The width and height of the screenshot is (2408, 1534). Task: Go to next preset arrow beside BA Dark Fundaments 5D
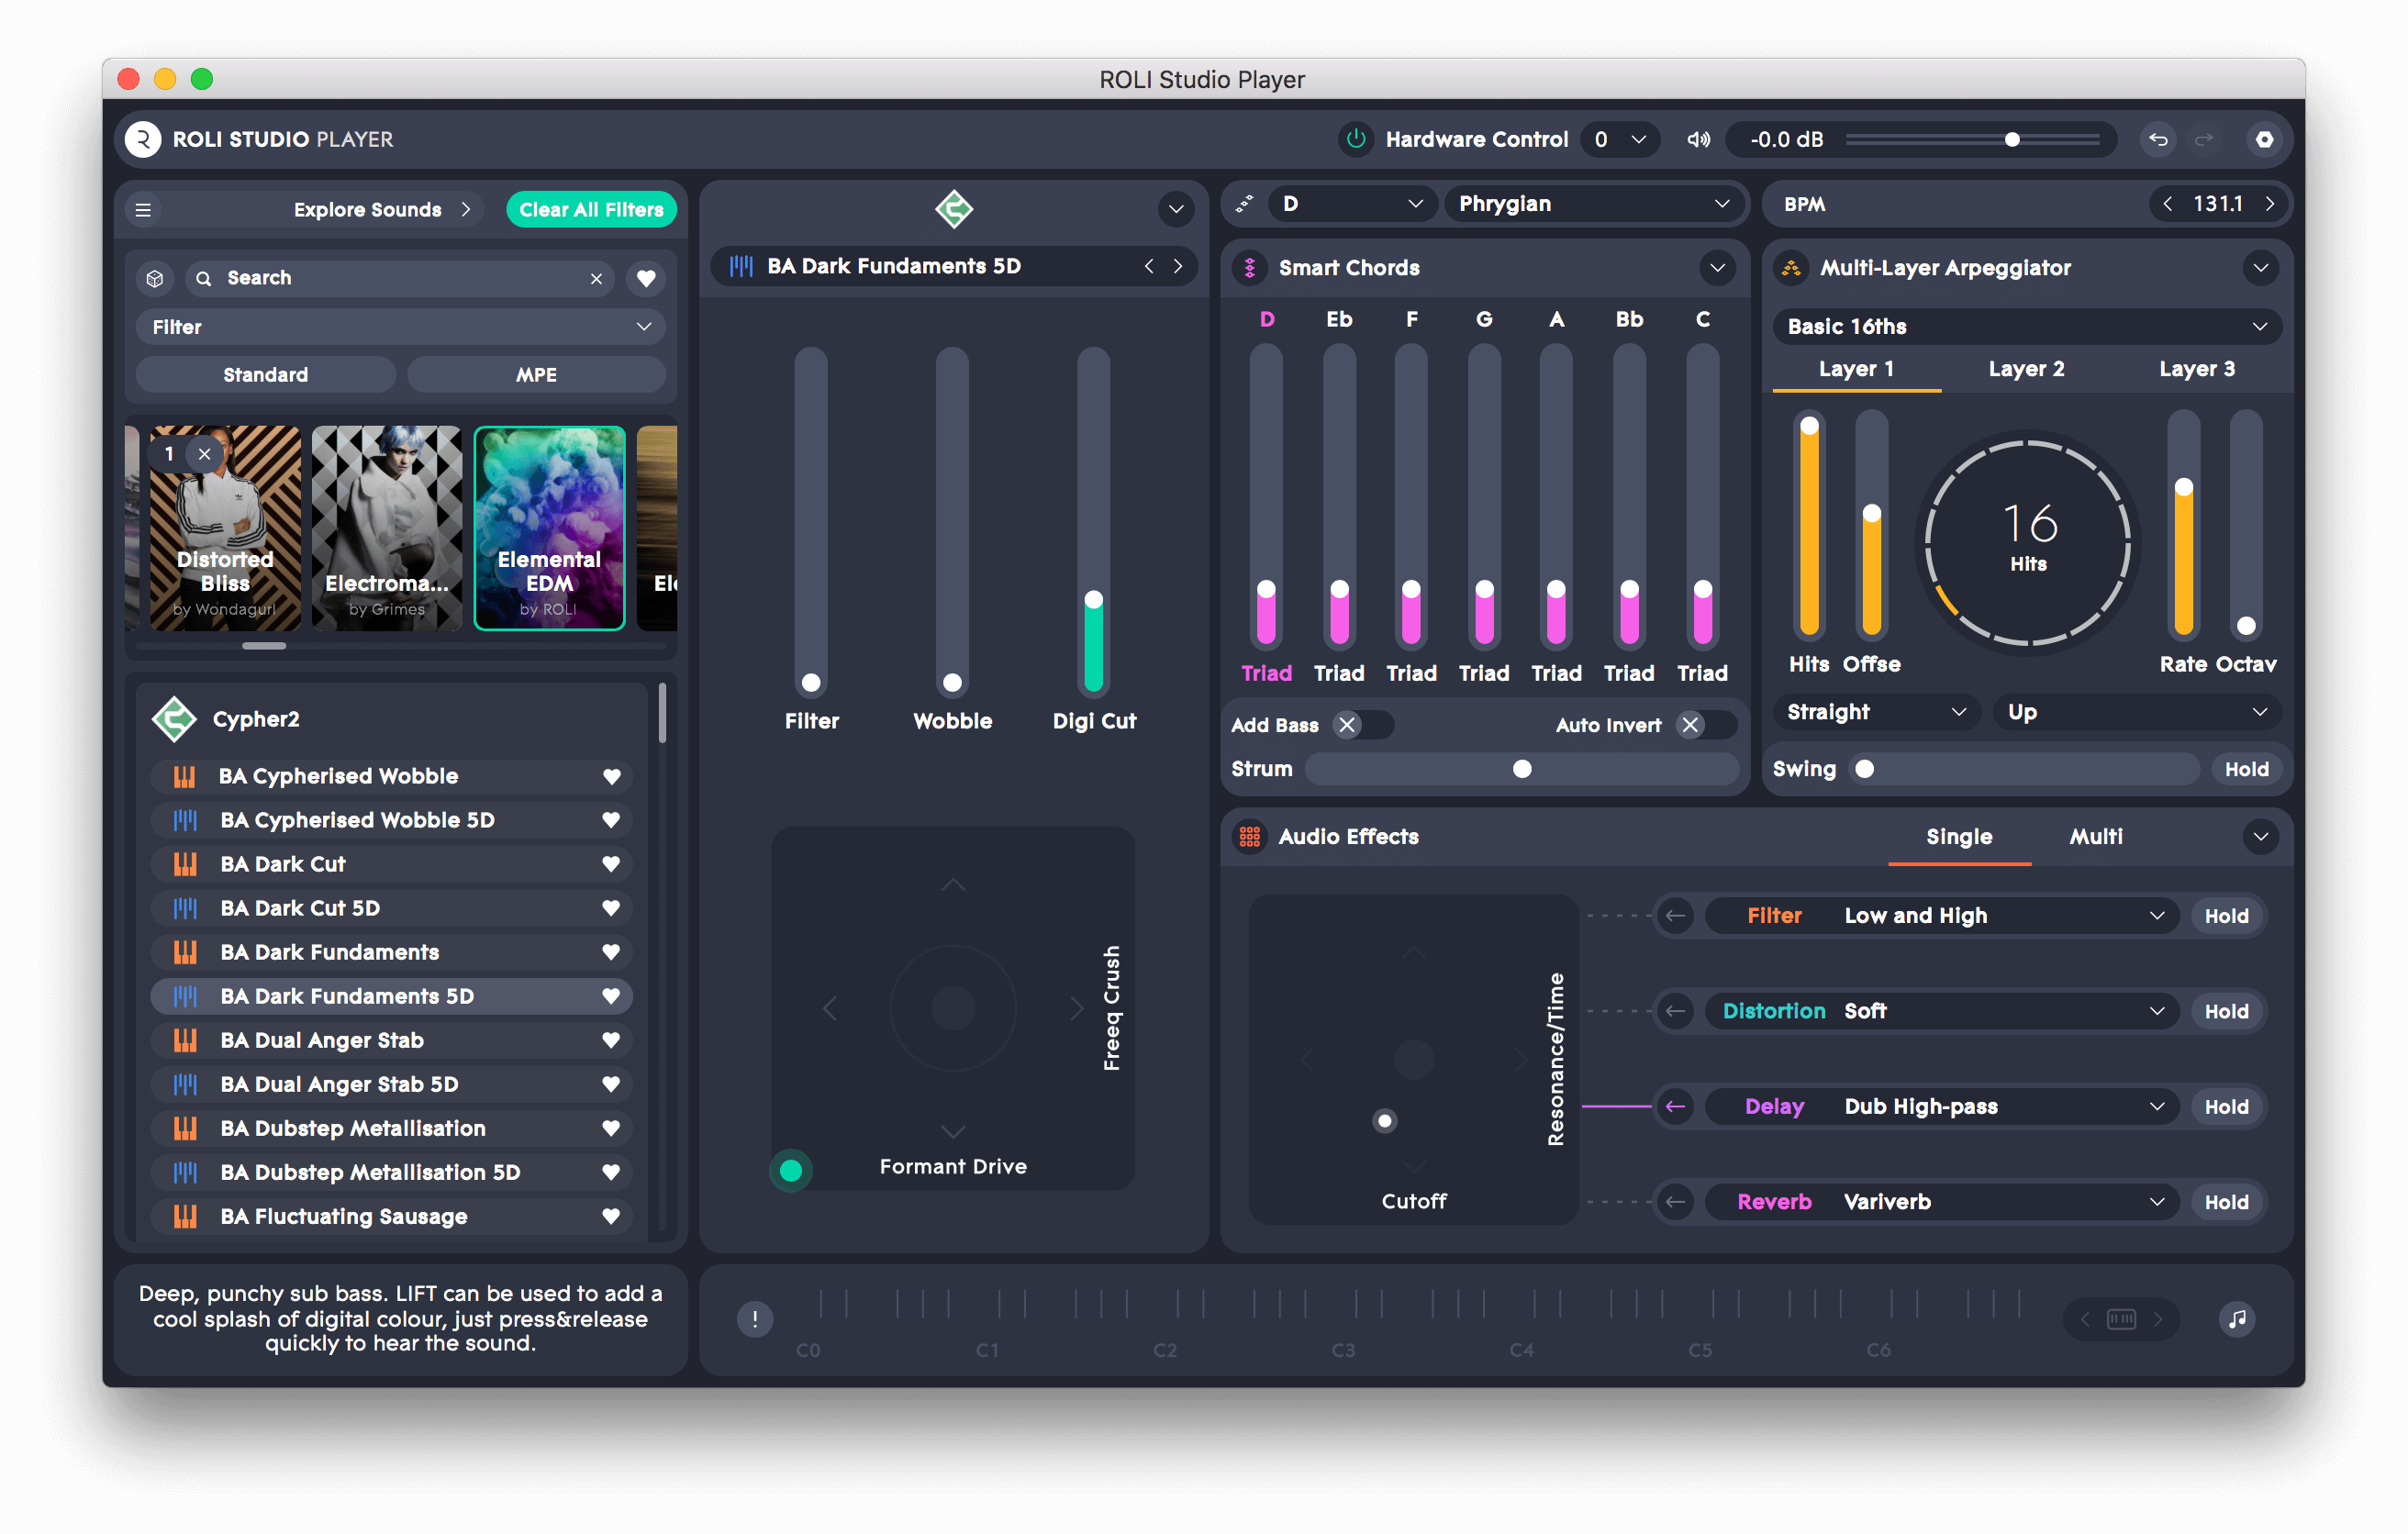[1178, 266]
